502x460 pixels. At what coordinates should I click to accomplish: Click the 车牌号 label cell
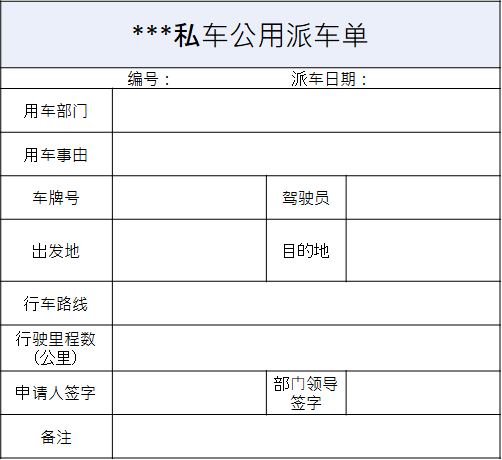(56, 198)
